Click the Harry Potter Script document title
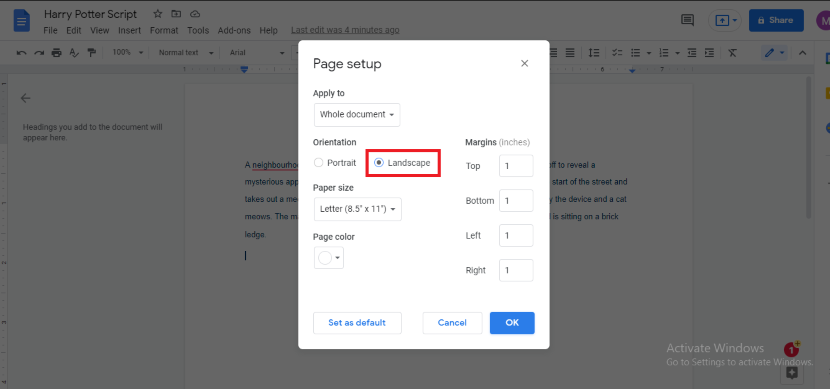 91,14
